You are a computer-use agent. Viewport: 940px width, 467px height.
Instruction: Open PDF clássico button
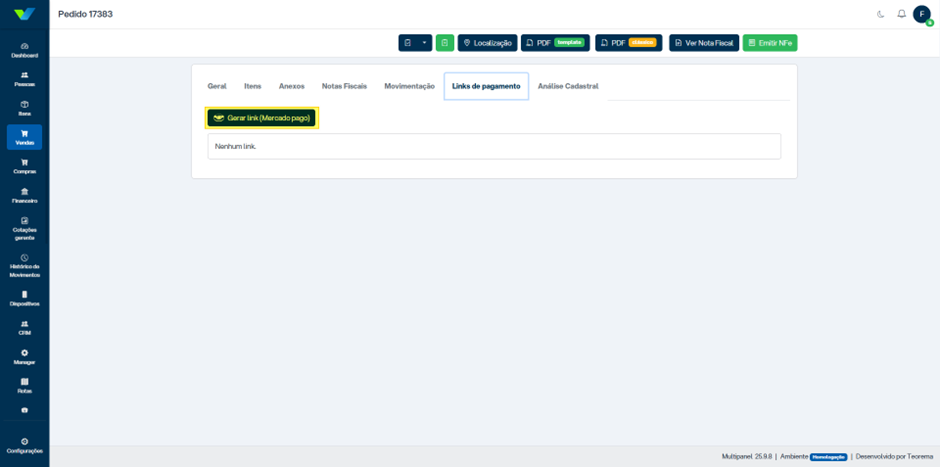click(x=628, y=43)
